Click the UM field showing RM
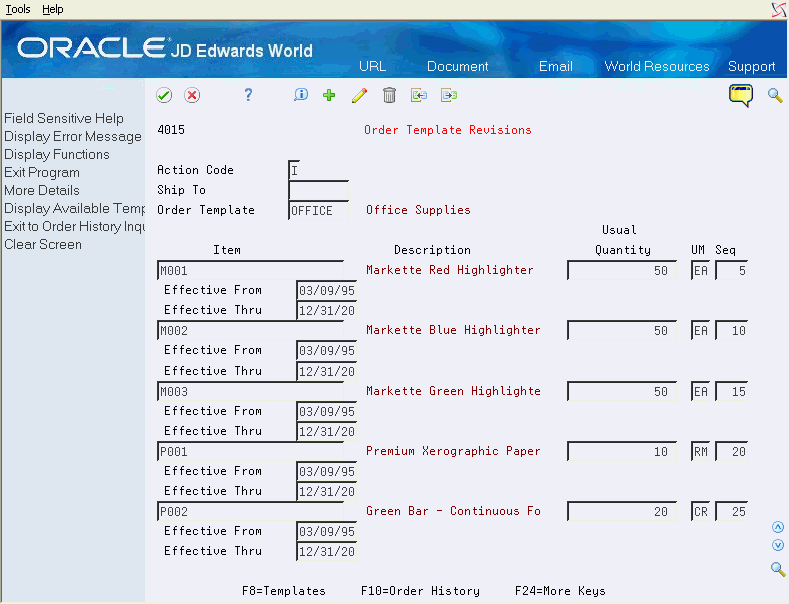789x604 pixels. point(700,451)
